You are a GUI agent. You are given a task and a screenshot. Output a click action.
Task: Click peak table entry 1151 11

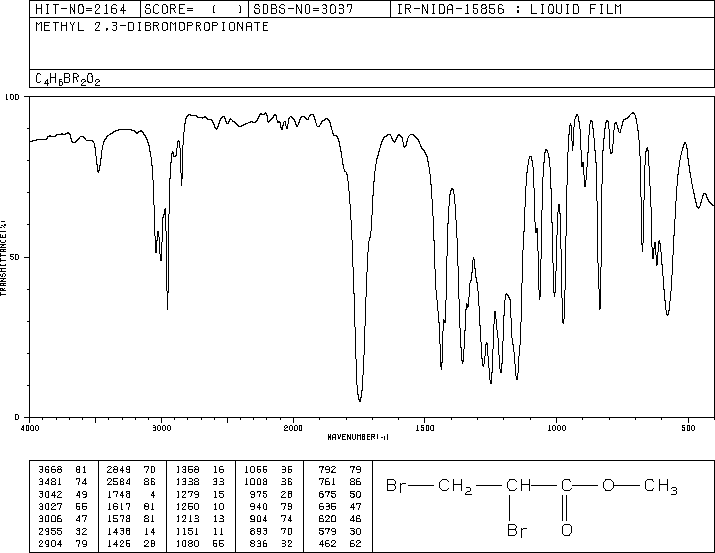[200, 532]
